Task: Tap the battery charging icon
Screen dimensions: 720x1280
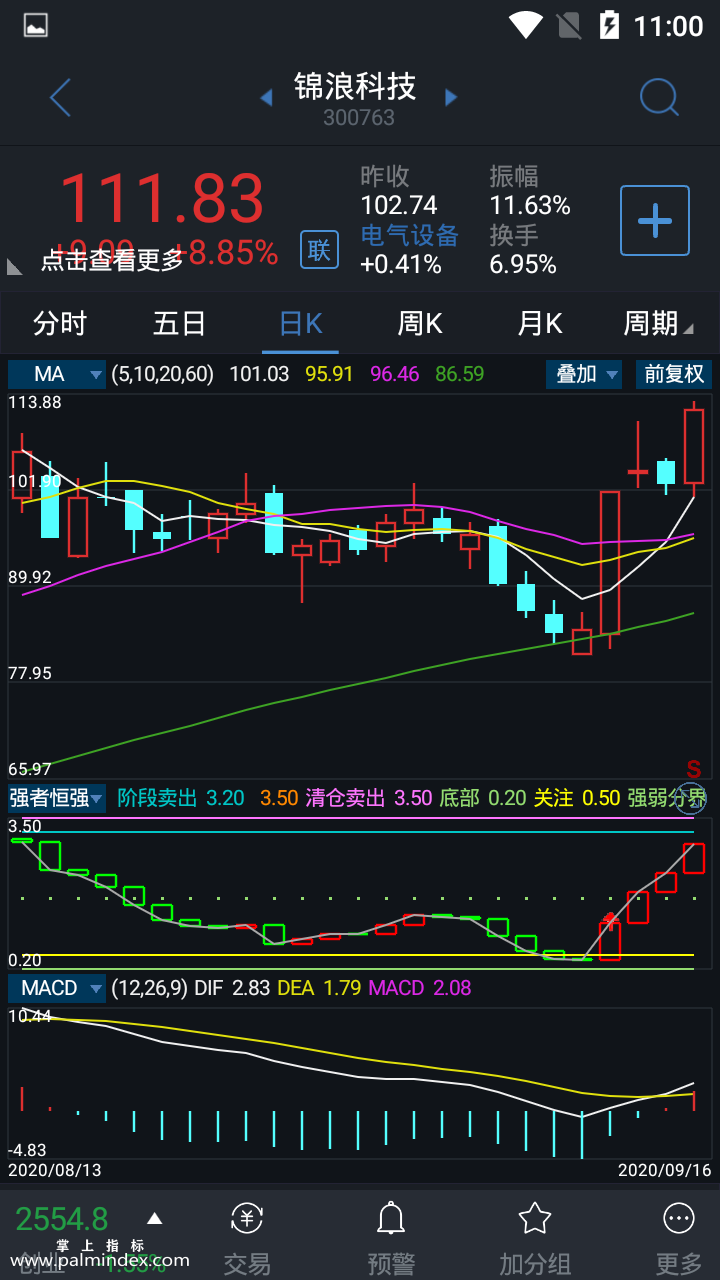Action: click(609, 25)
